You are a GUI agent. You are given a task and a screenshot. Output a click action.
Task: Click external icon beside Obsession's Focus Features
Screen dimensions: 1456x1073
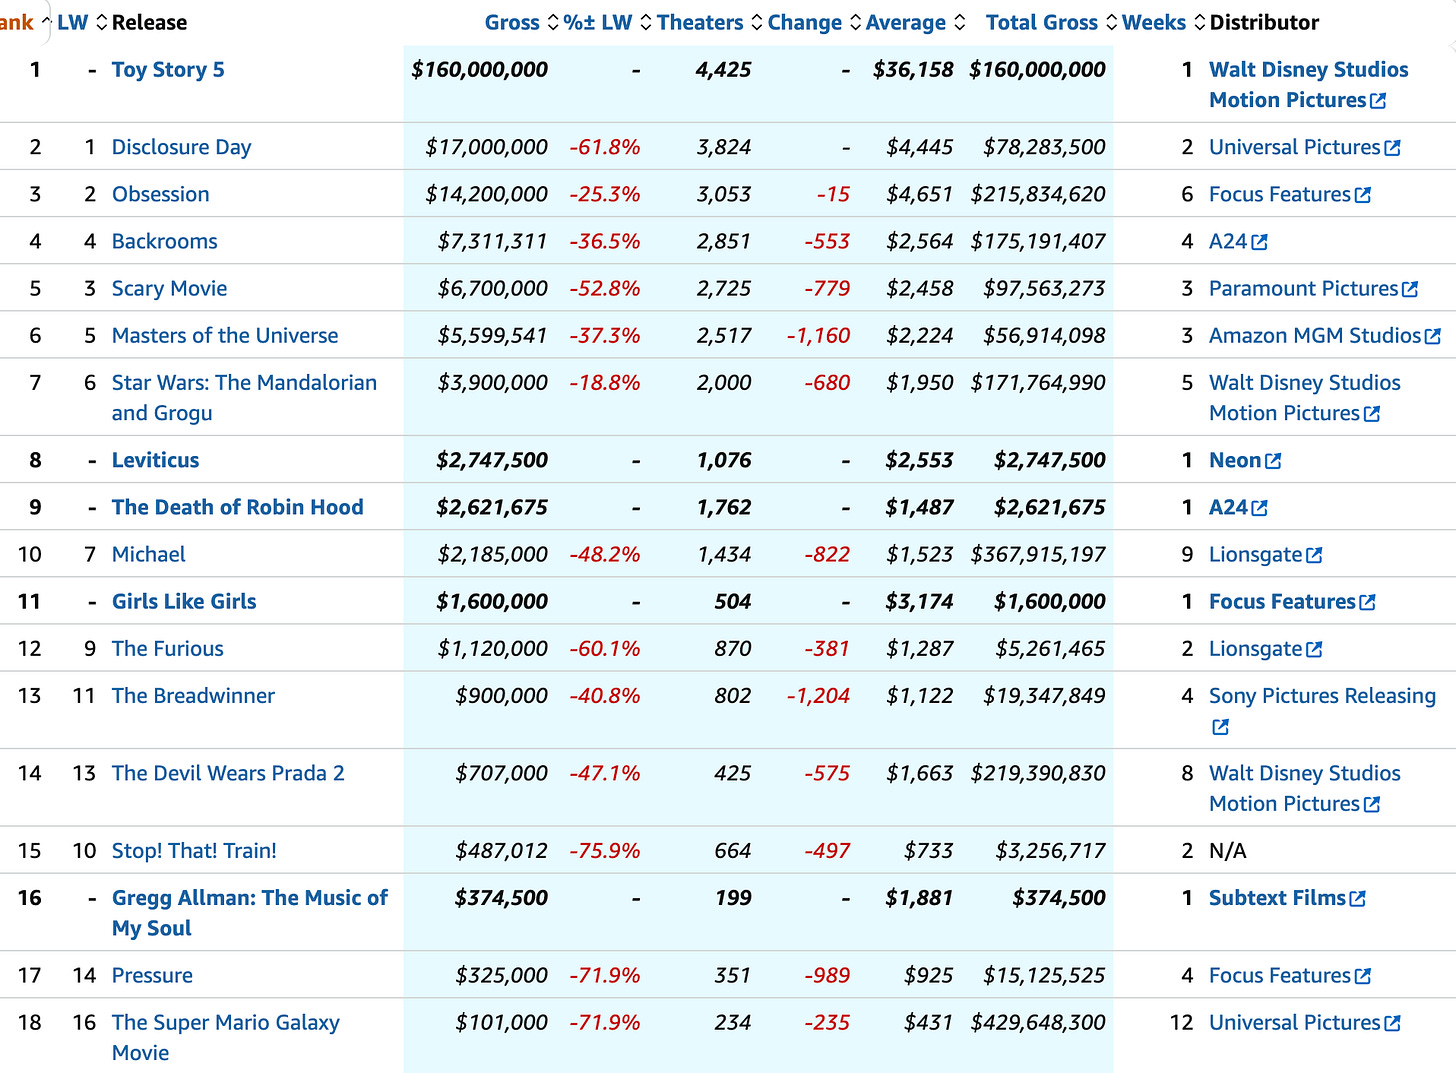pyautogui.click(x=1362, y=195)
